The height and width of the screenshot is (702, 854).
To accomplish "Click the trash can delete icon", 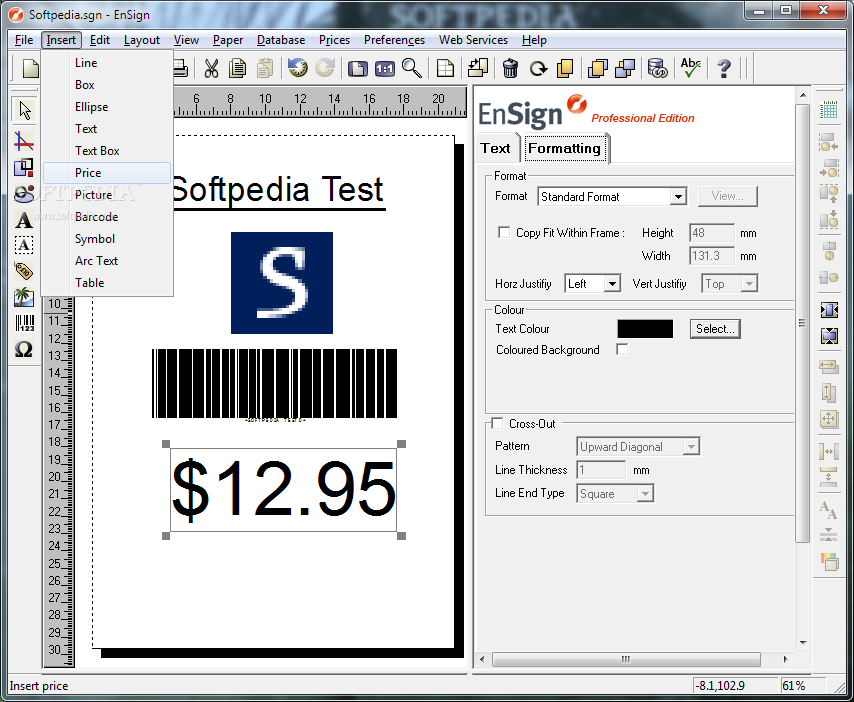I will coord(510,69).
